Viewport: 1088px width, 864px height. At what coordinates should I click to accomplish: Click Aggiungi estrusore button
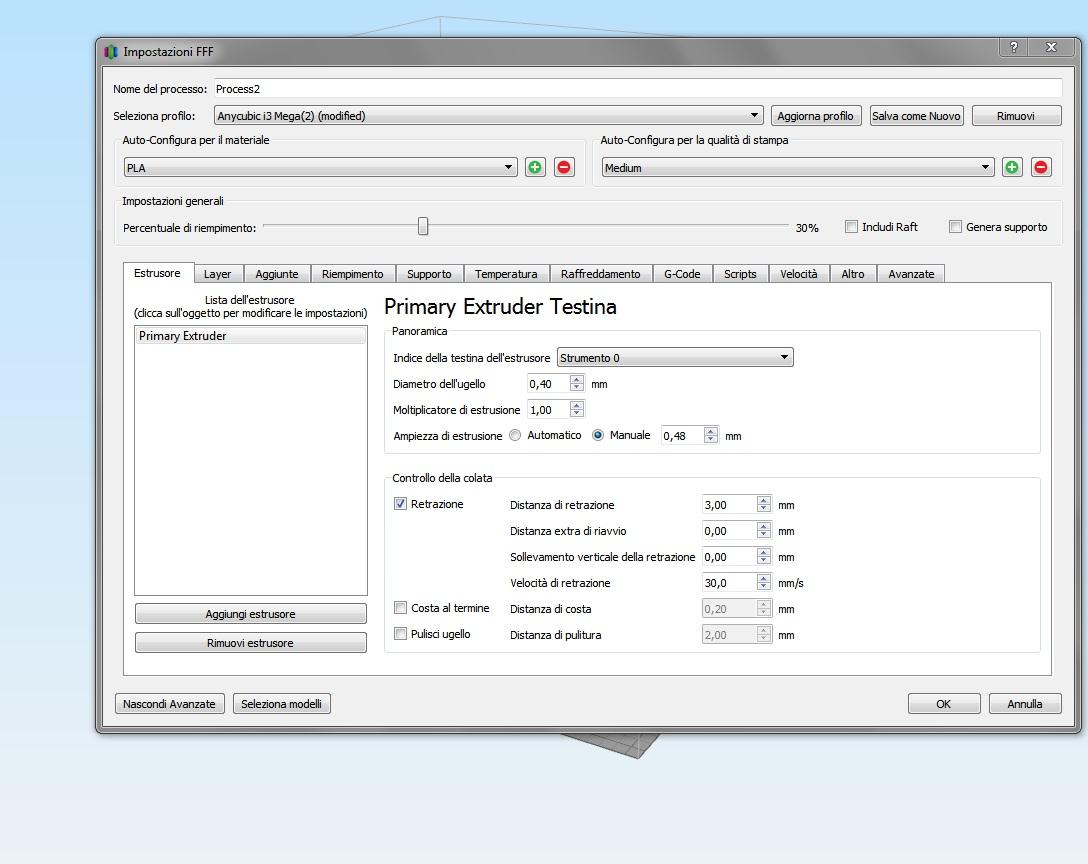click(250, 614)
